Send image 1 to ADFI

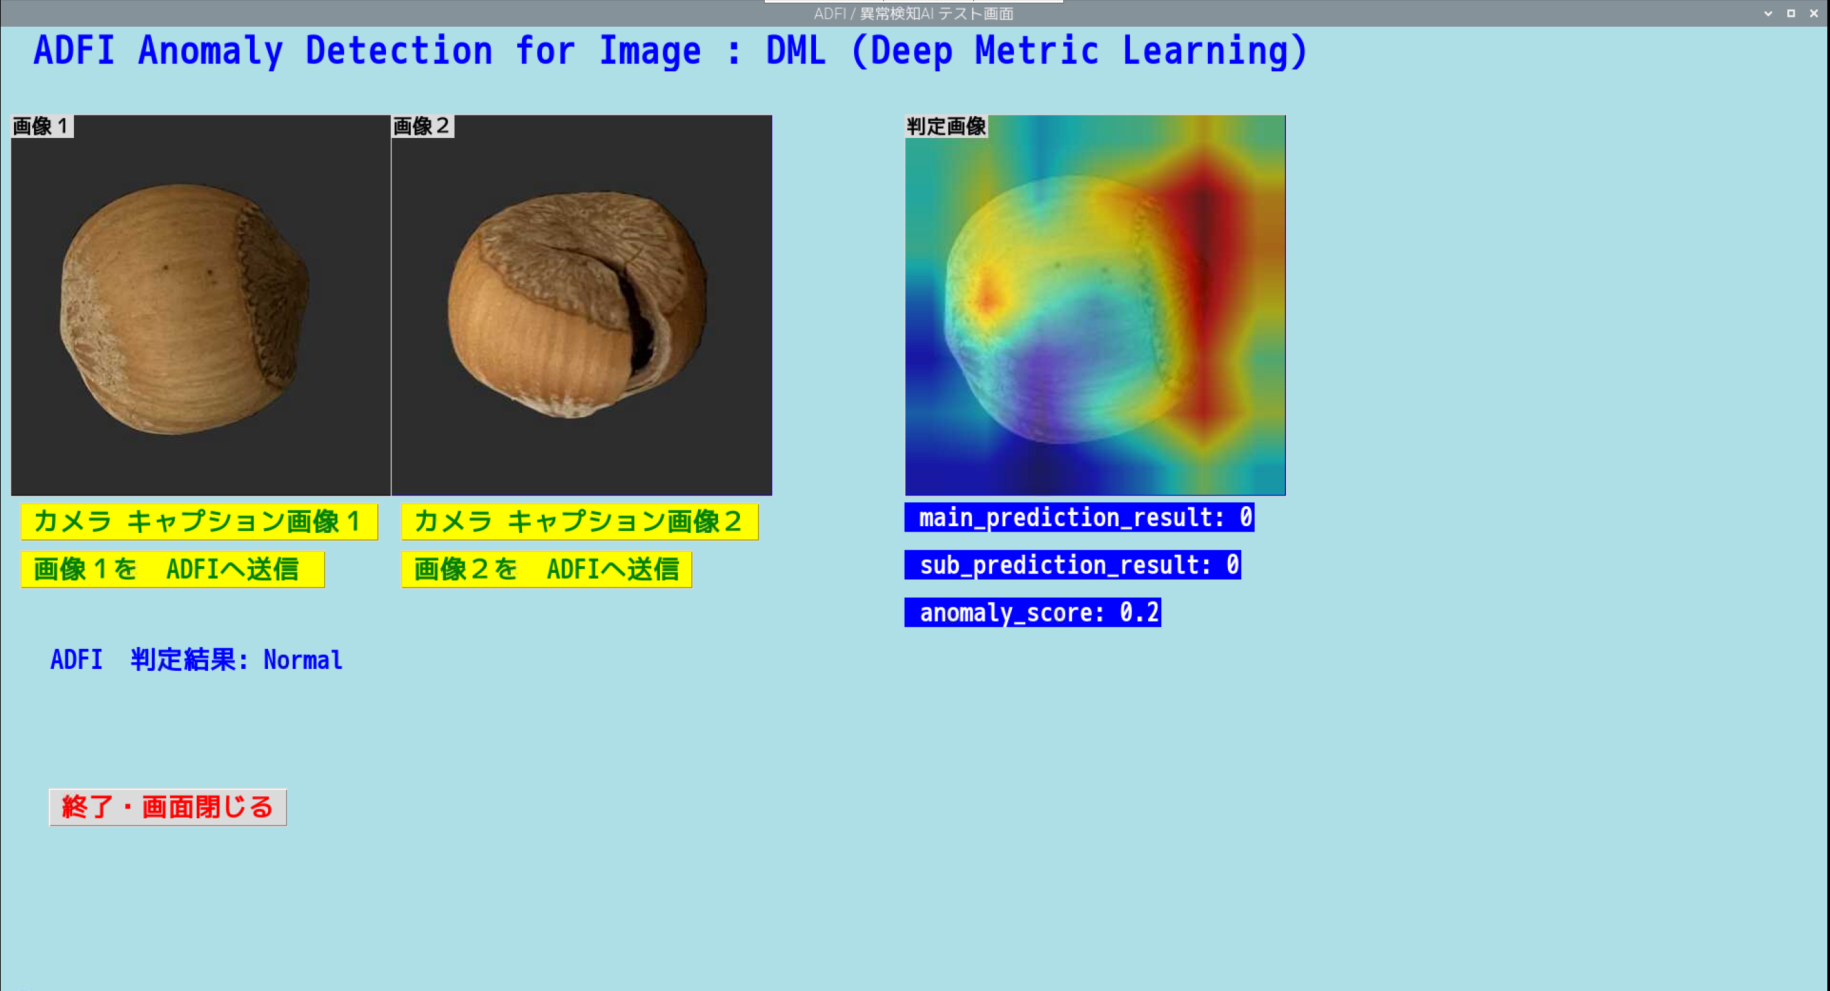coord(172,569)
